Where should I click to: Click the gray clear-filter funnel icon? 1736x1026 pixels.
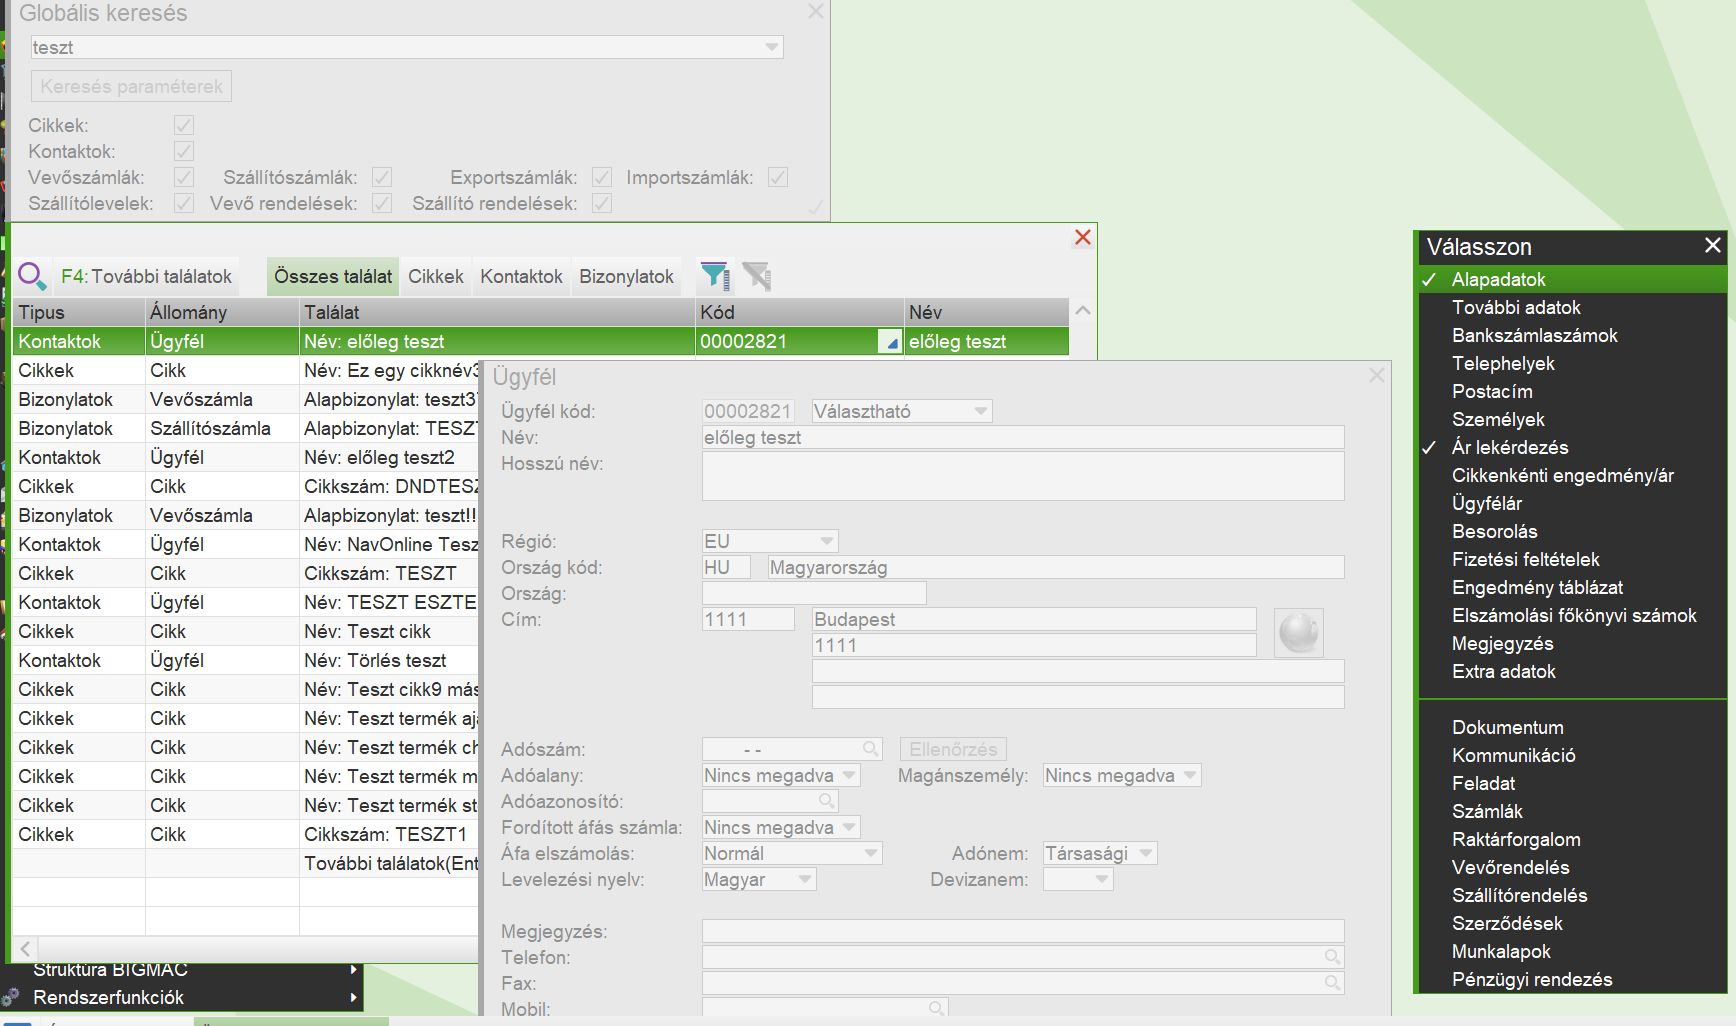click(x=757, y=276)
